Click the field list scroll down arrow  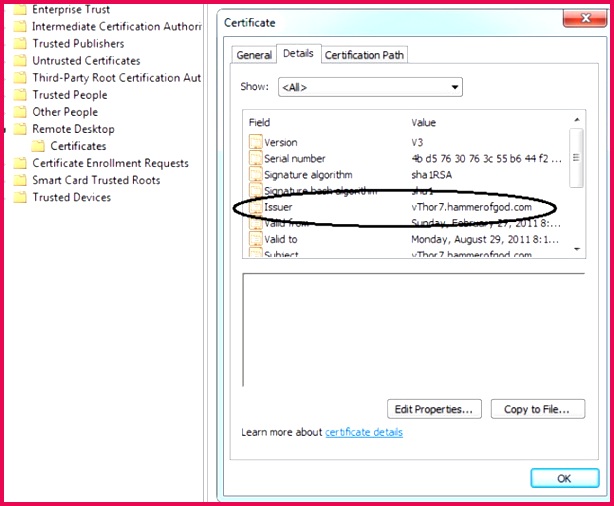(x=576, y=249)
